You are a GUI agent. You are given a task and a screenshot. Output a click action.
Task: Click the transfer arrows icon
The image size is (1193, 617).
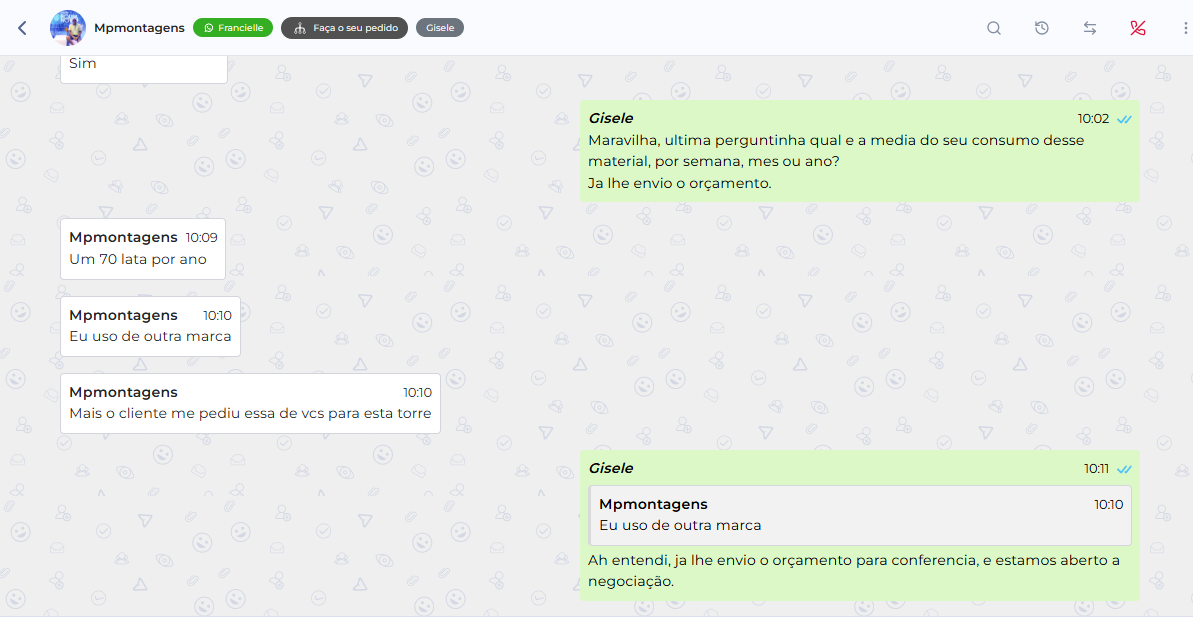[x=1090, y=28]
